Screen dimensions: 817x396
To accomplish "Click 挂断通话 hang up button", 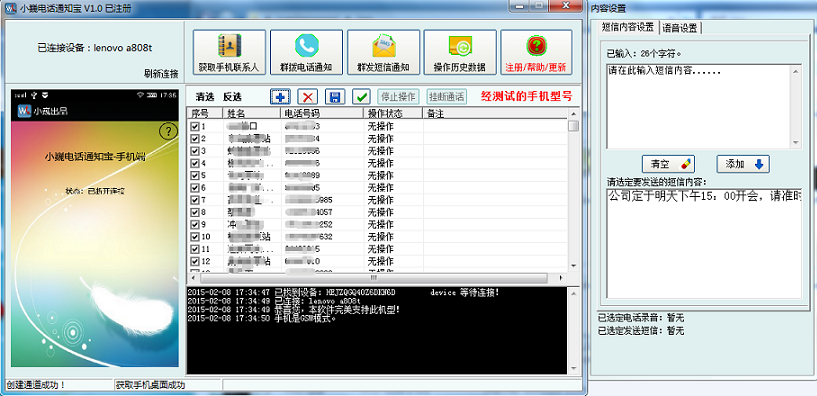I will click(447, 96).
